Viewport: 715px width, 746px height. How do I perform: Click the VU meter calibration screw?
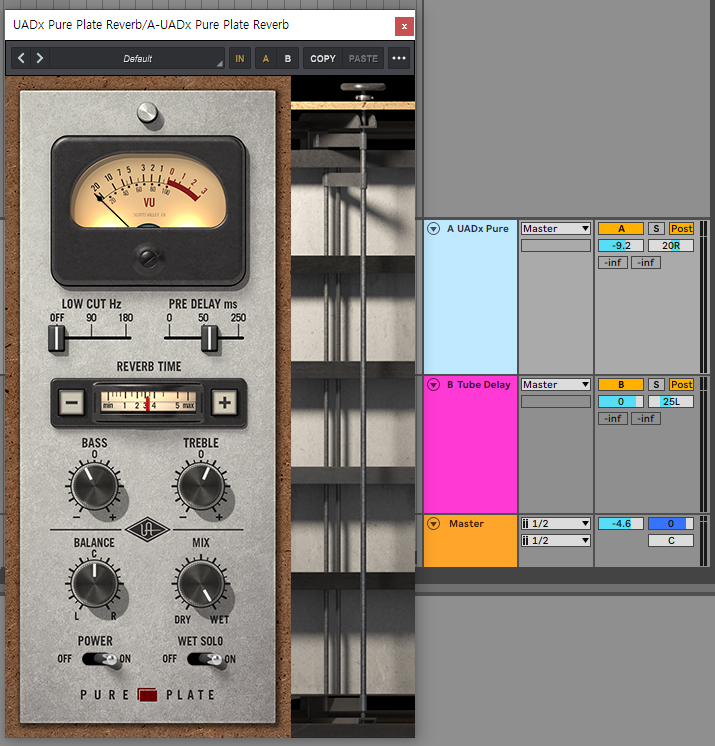pos(147,257)
